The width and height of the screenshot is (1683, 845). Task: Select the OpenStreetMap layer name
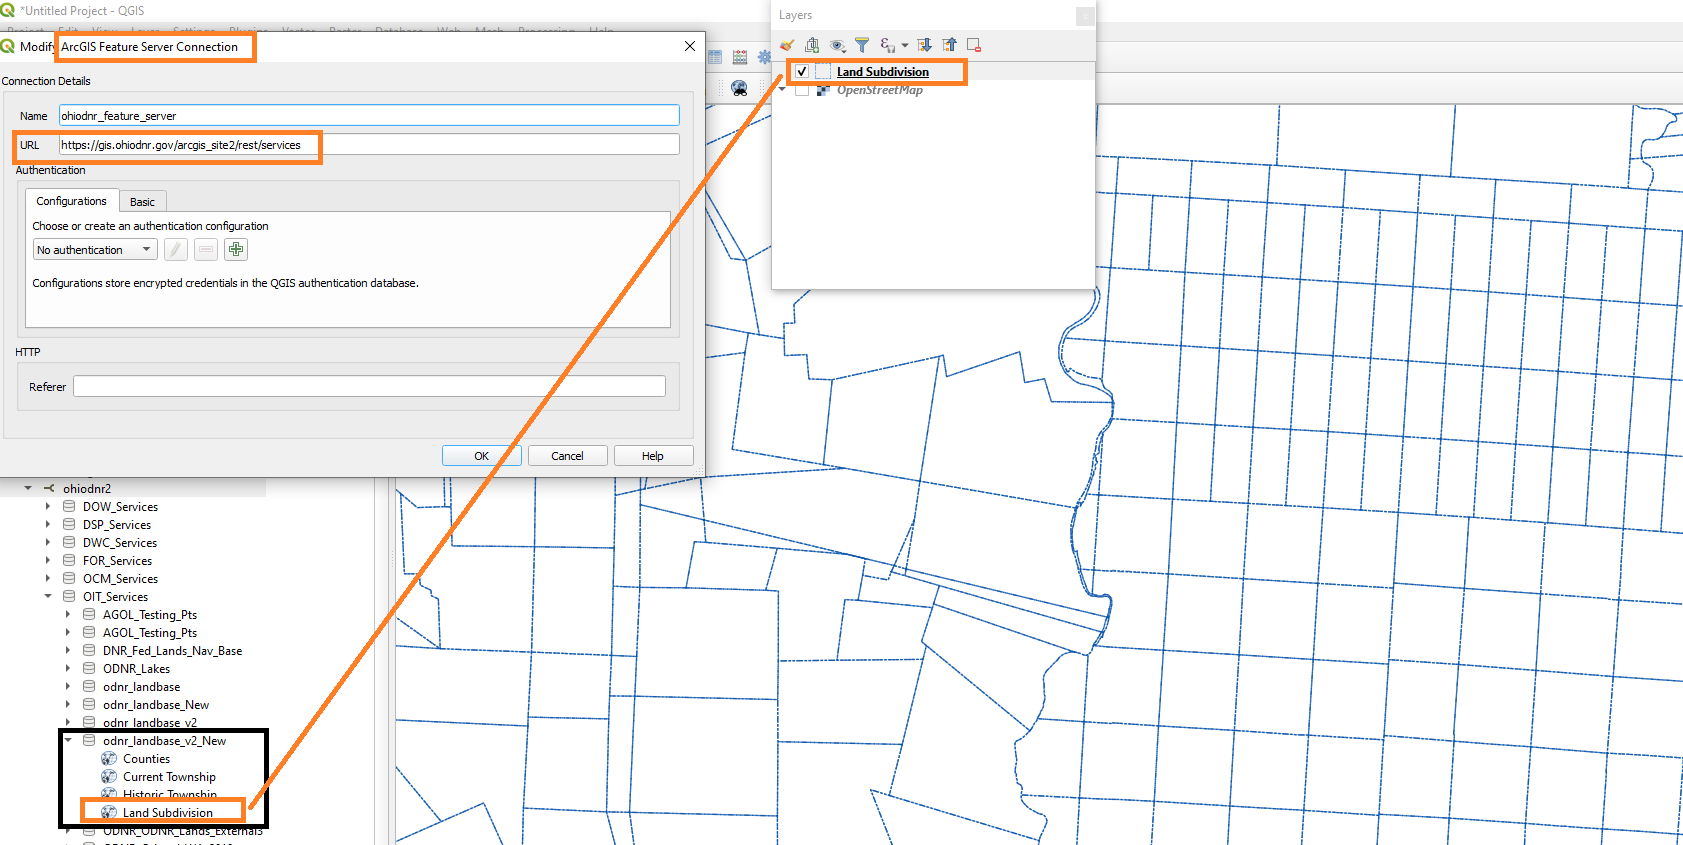click(880, 90)
